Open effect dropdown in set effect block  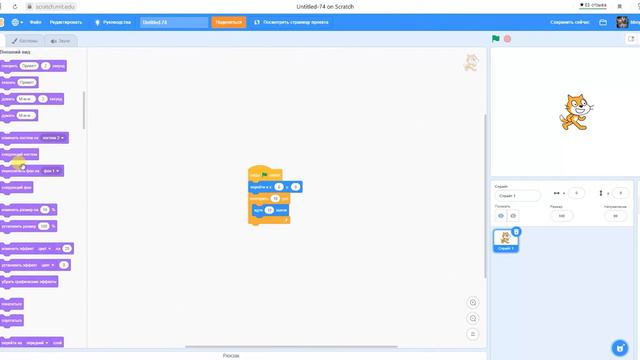47,265
